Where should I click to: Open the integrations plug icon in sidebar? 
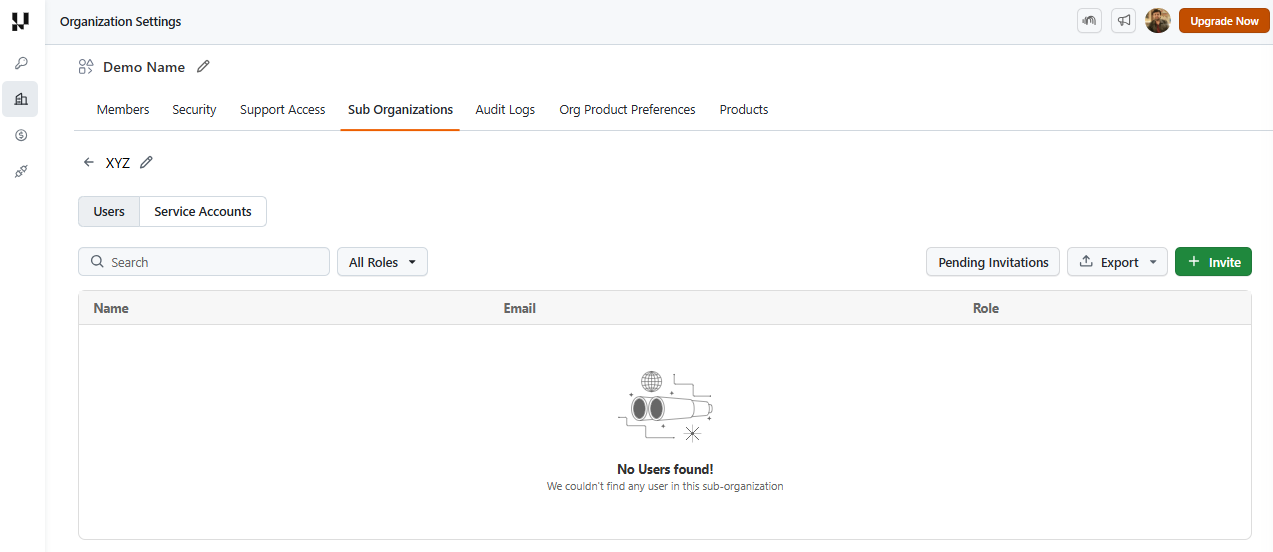tap(21, 171)
